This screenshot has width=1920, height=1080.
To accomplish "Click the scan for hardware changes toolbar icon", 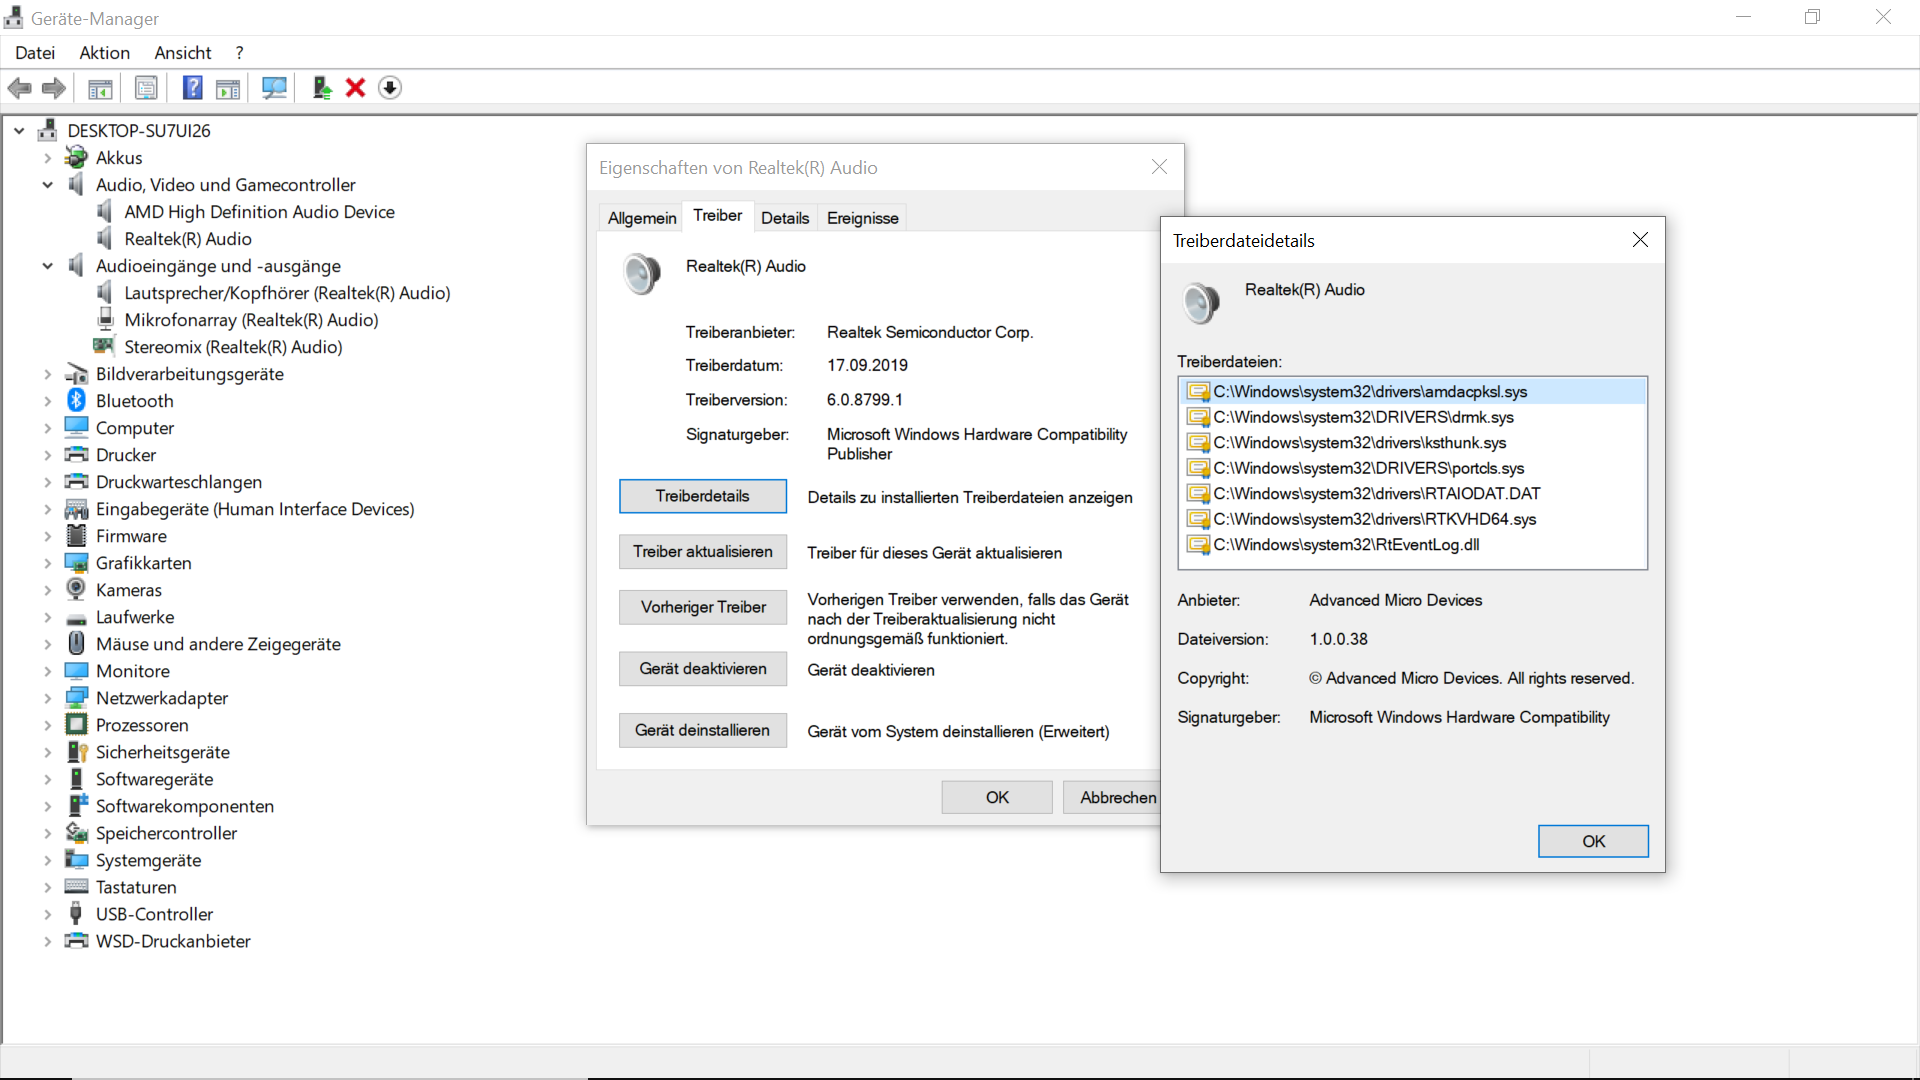I will pos(274,88).
